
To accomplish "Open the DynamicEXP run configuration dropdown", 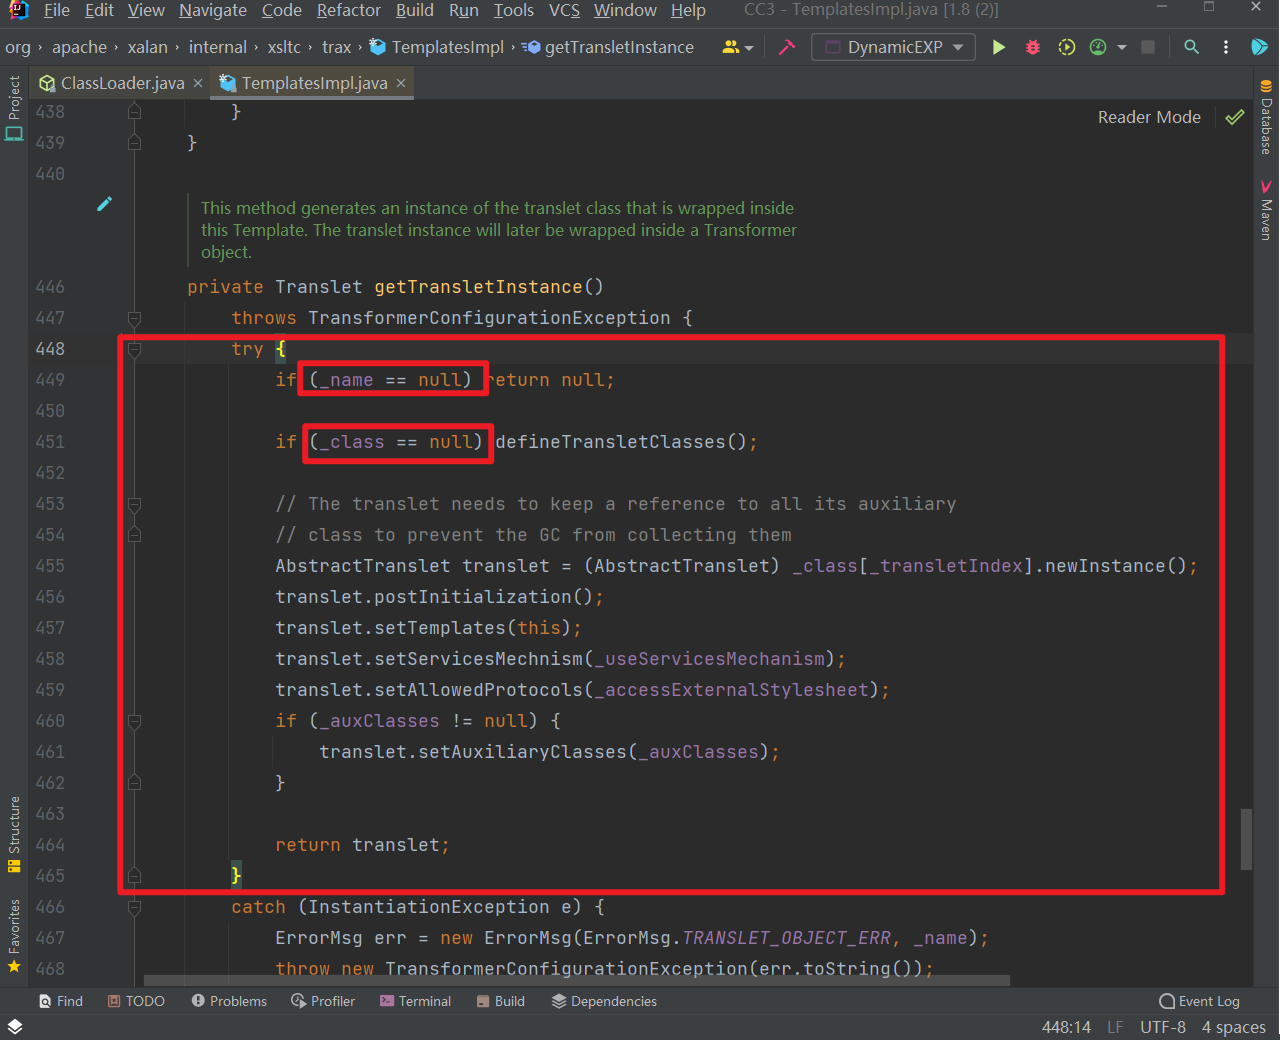I will coord(893,46).
